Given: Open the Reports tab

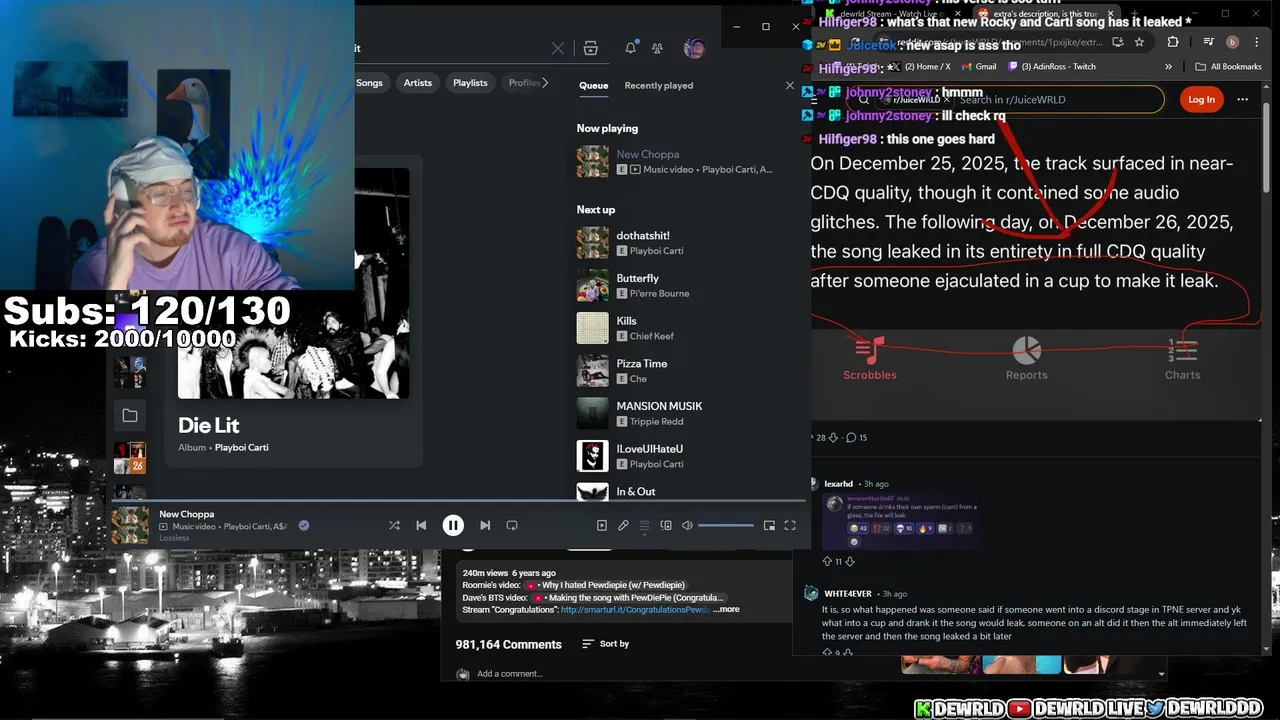Looking at the screenshot, I should pyautogui.click(x=1027, y=359).
